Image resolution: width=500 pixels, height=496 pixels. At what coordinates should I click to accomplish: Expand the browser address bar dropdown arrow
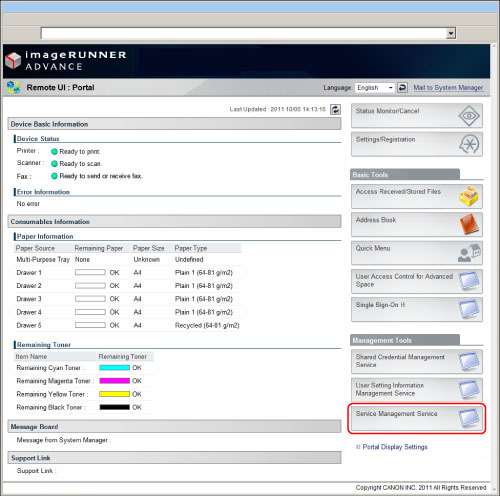(451, 33)
